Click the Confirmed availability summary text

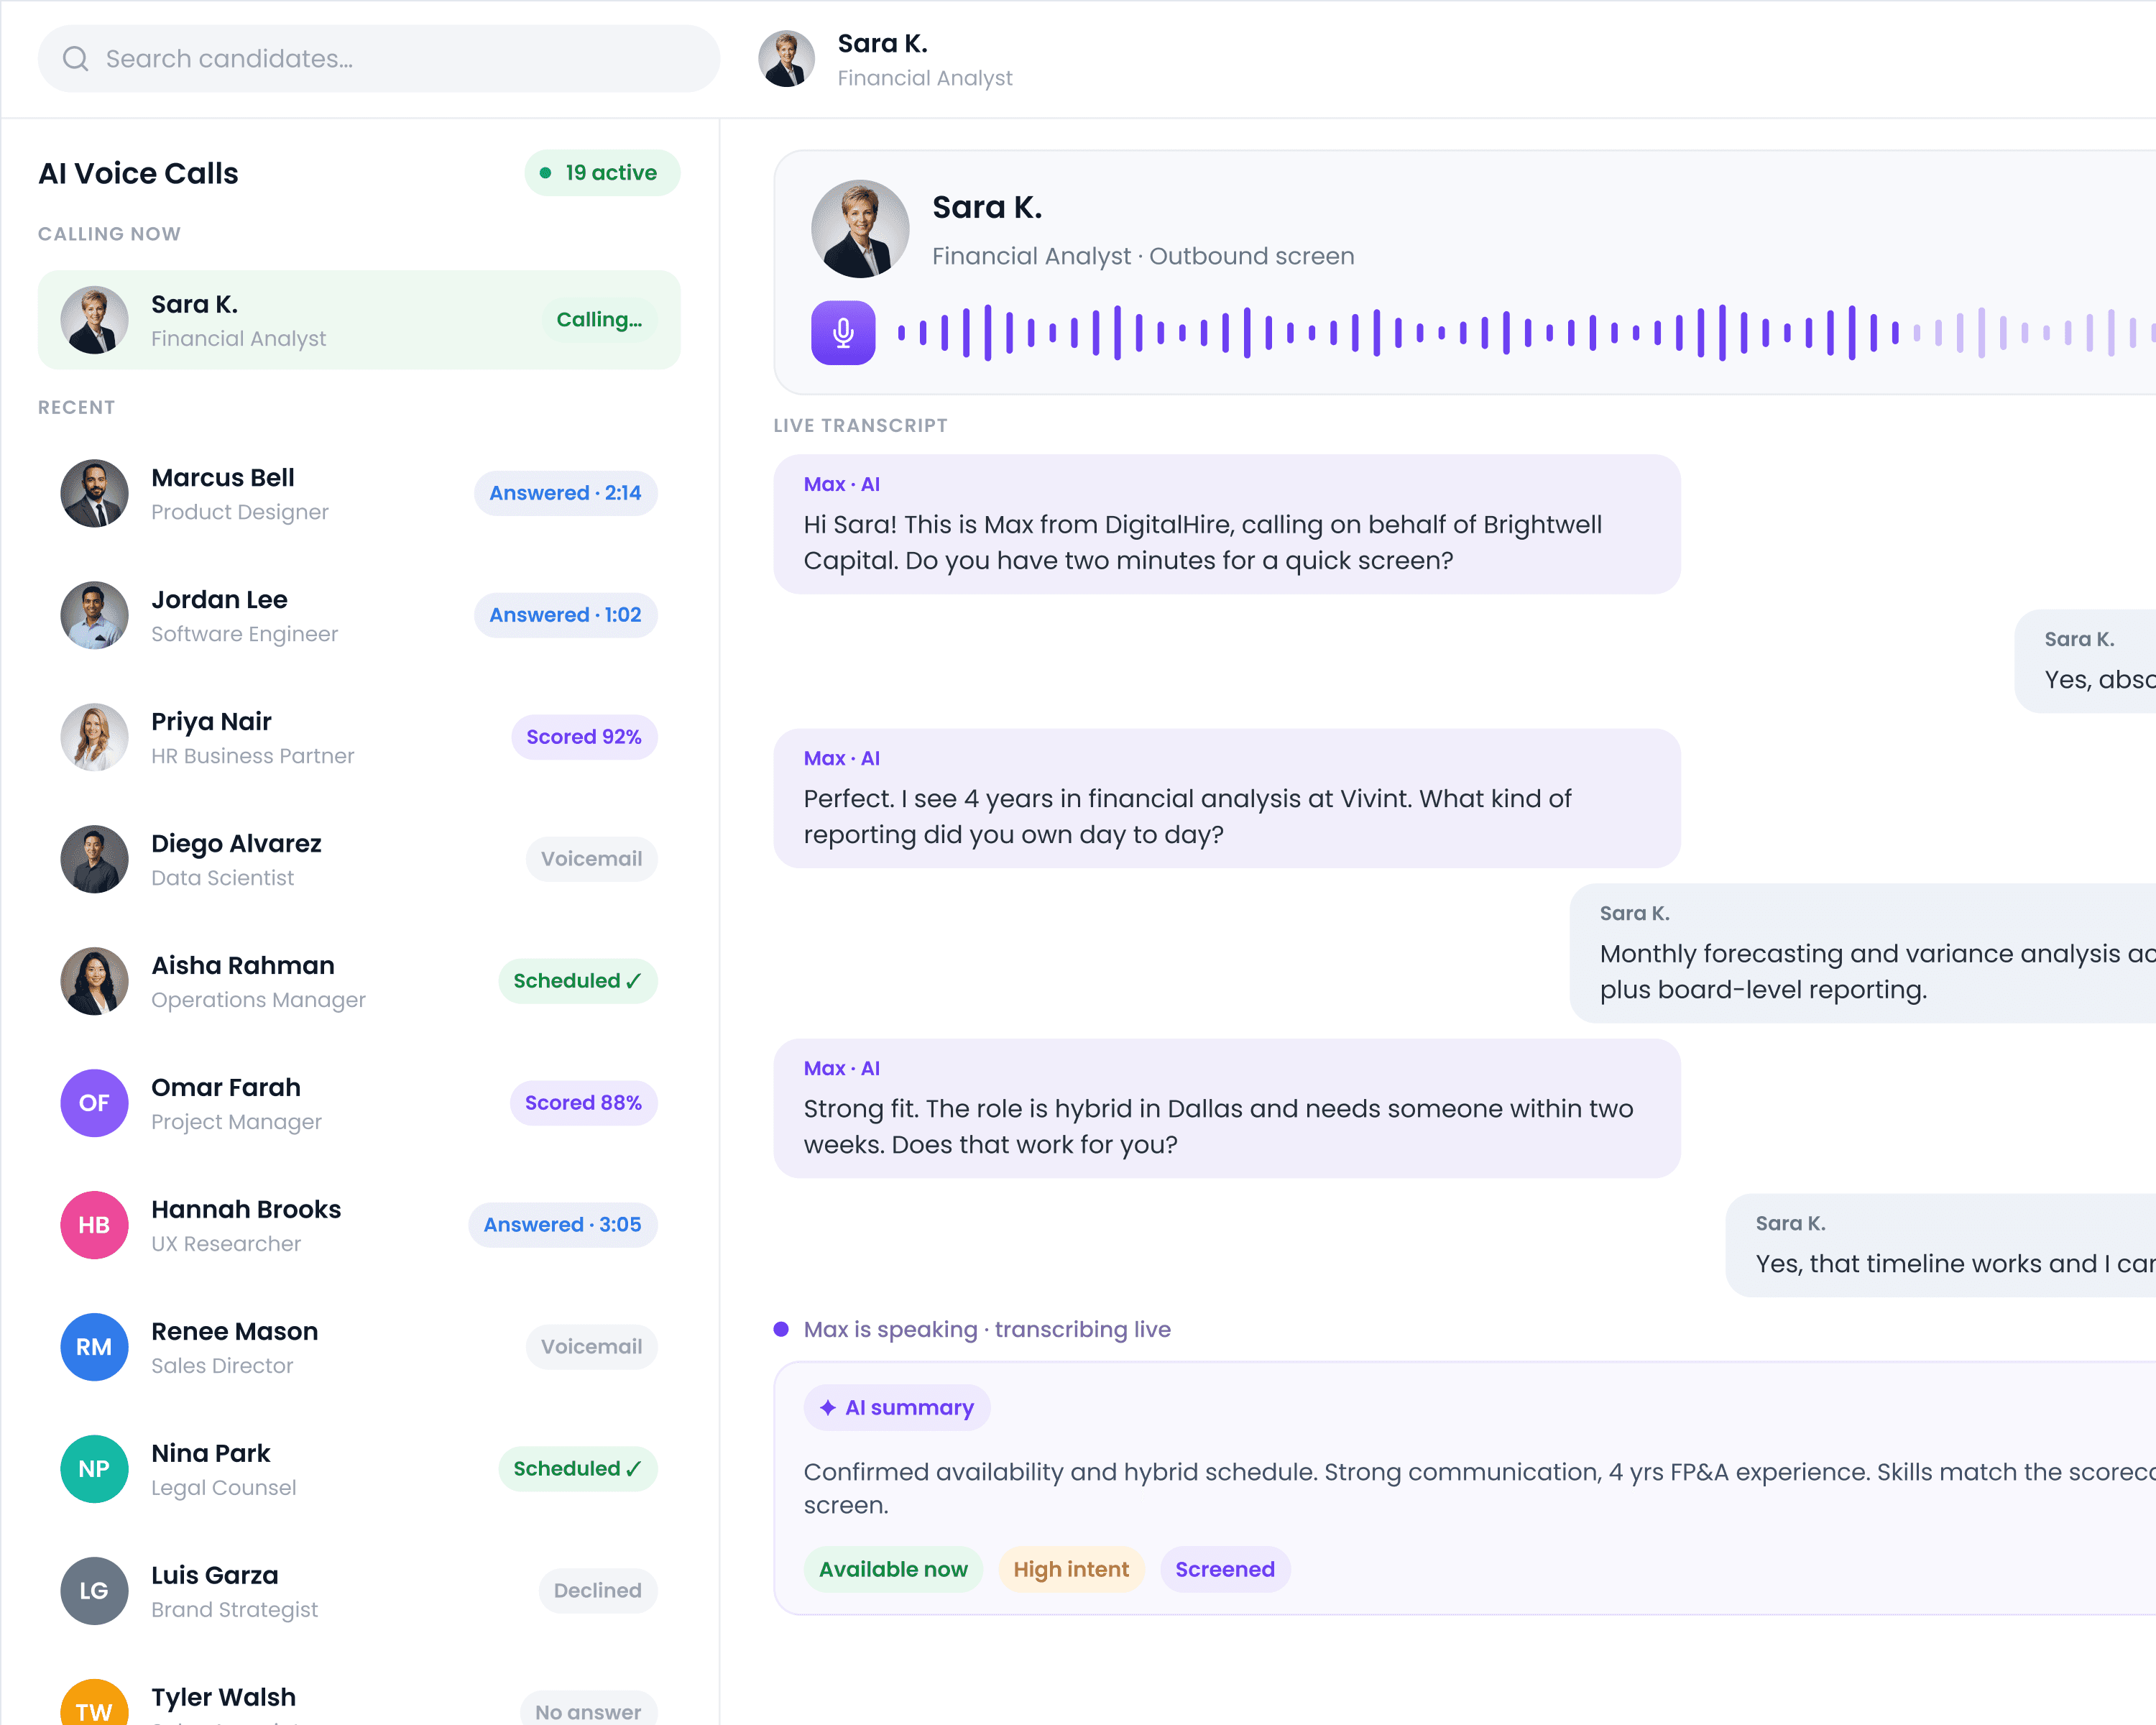coord(1480,1489)
